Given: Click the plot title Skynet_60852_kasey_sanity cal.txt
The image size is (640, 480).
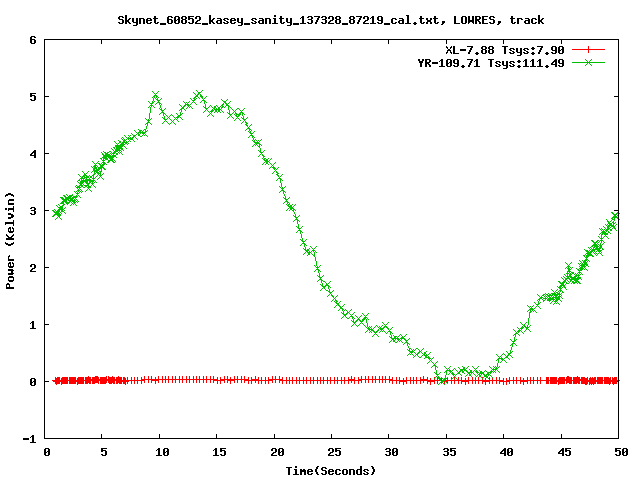Looking at the screenshot, I should (331, 20).
